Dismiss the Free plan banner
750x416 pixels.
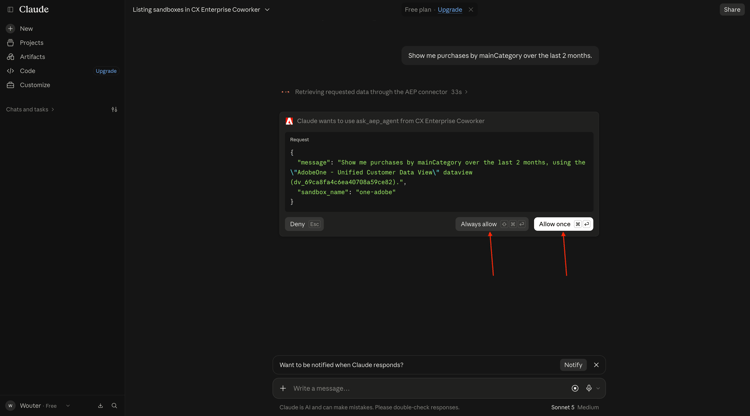[471, 10]
